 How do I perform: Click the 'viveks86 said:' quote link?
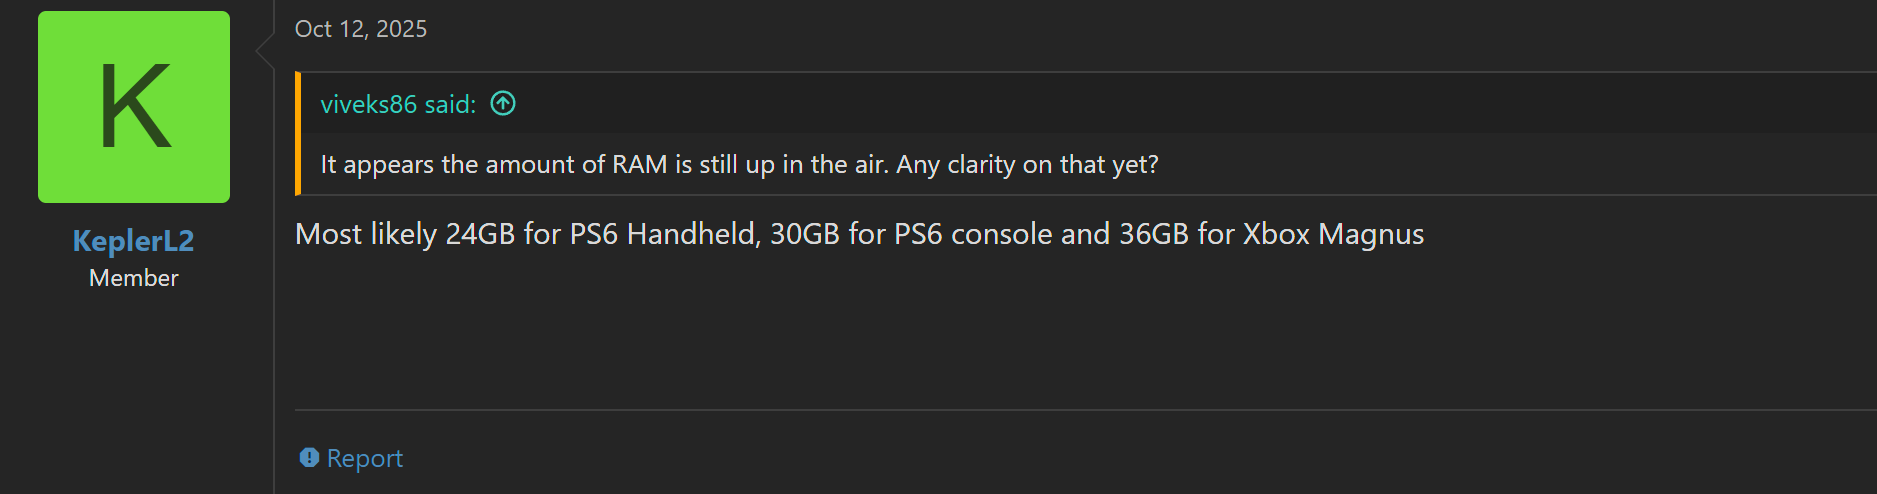point(398,104)
